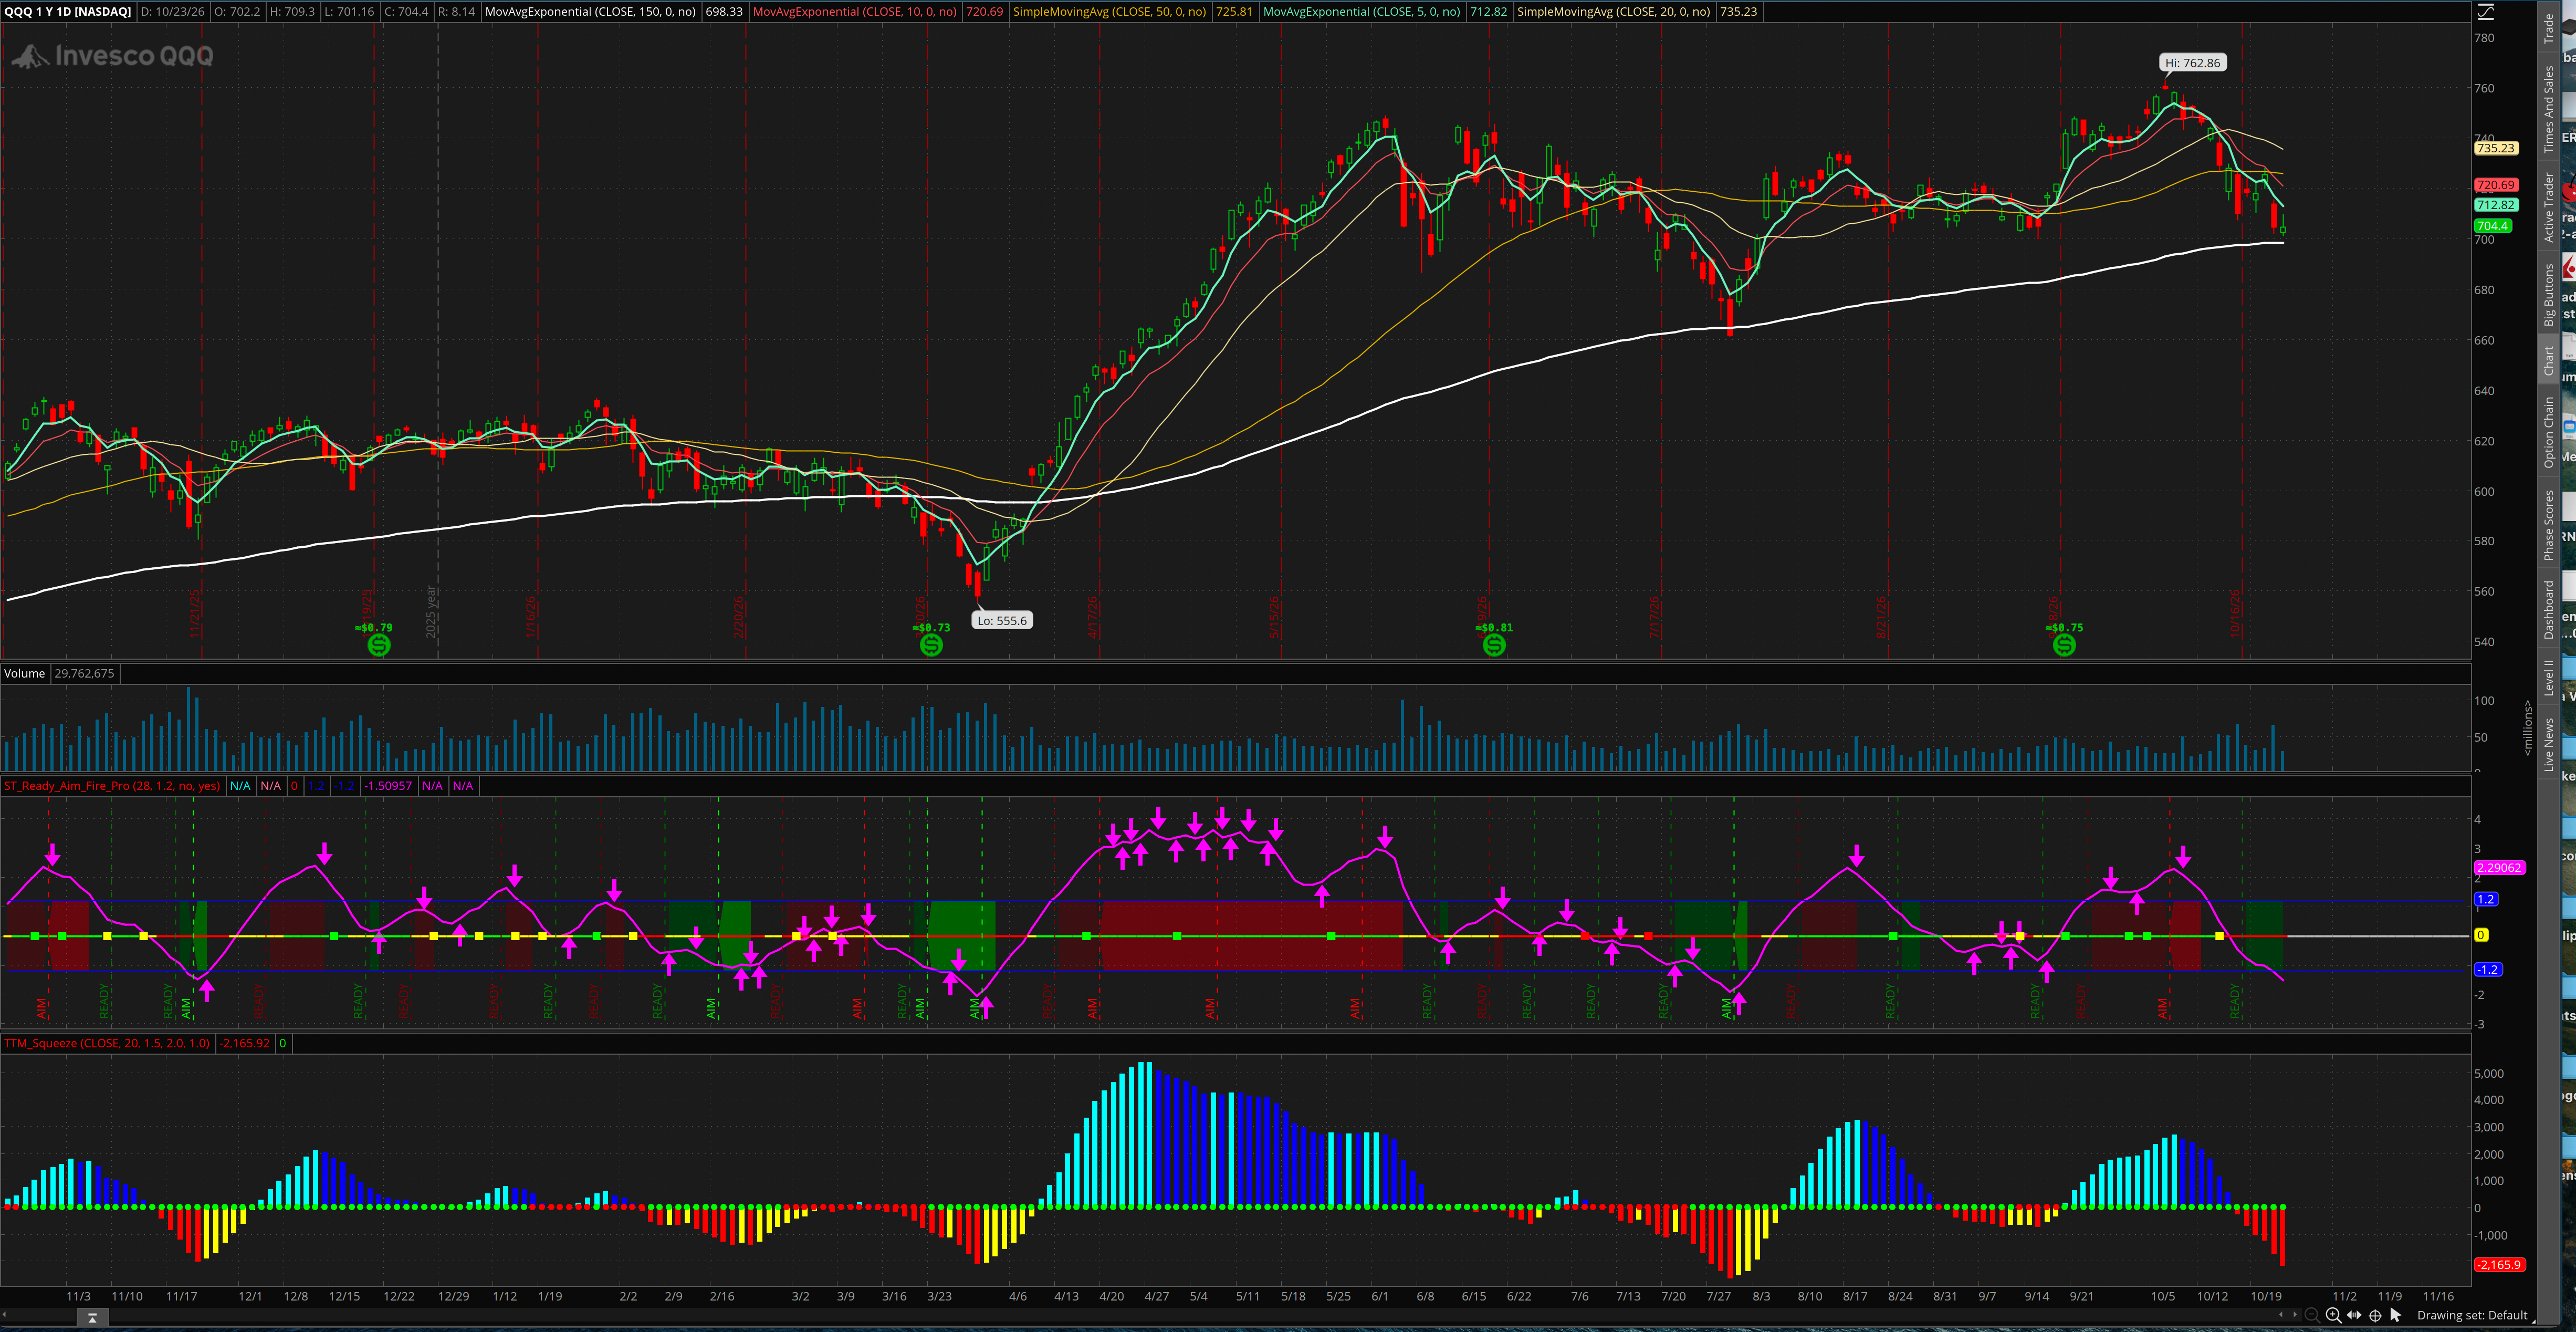Click the SimpleMovingAvg (CLOSE, 50, 0, no) study label

tap(1109, 11)
